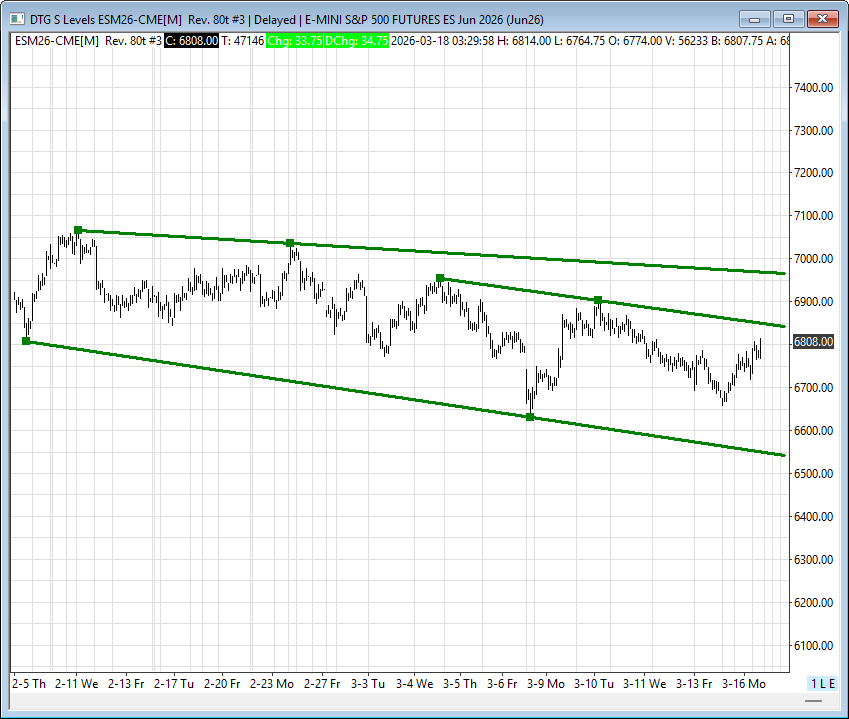
Task: Click the '1 L E' chart status indicator
Action: point(822,683)
